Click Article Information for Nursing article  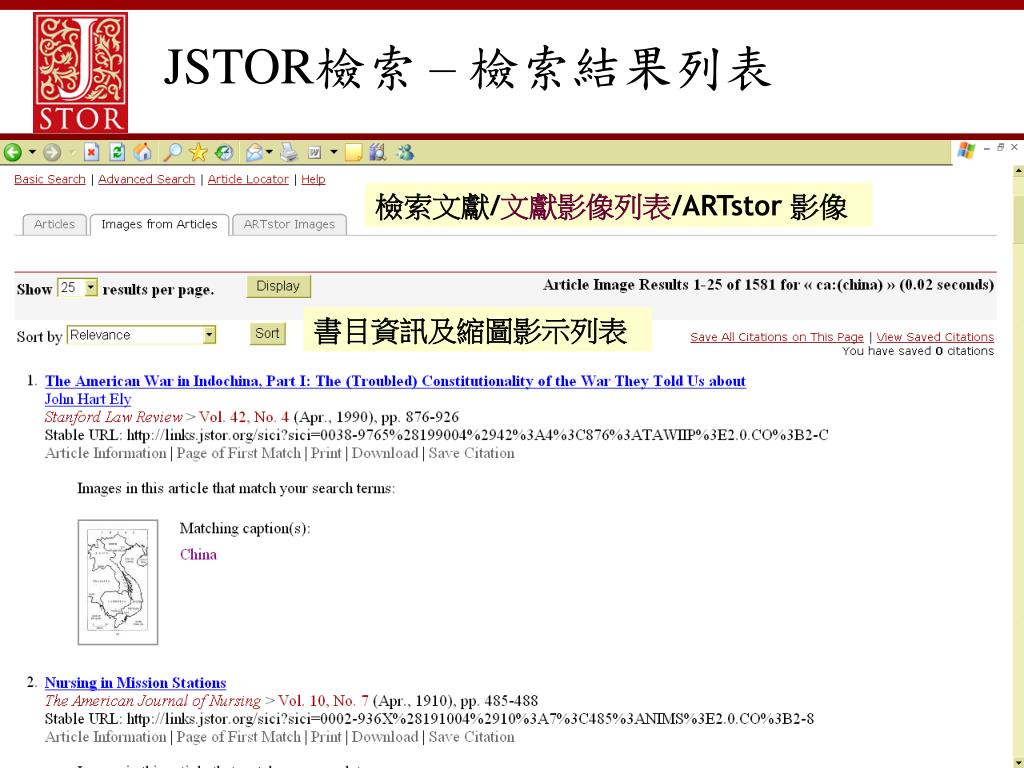coord(106,737)
